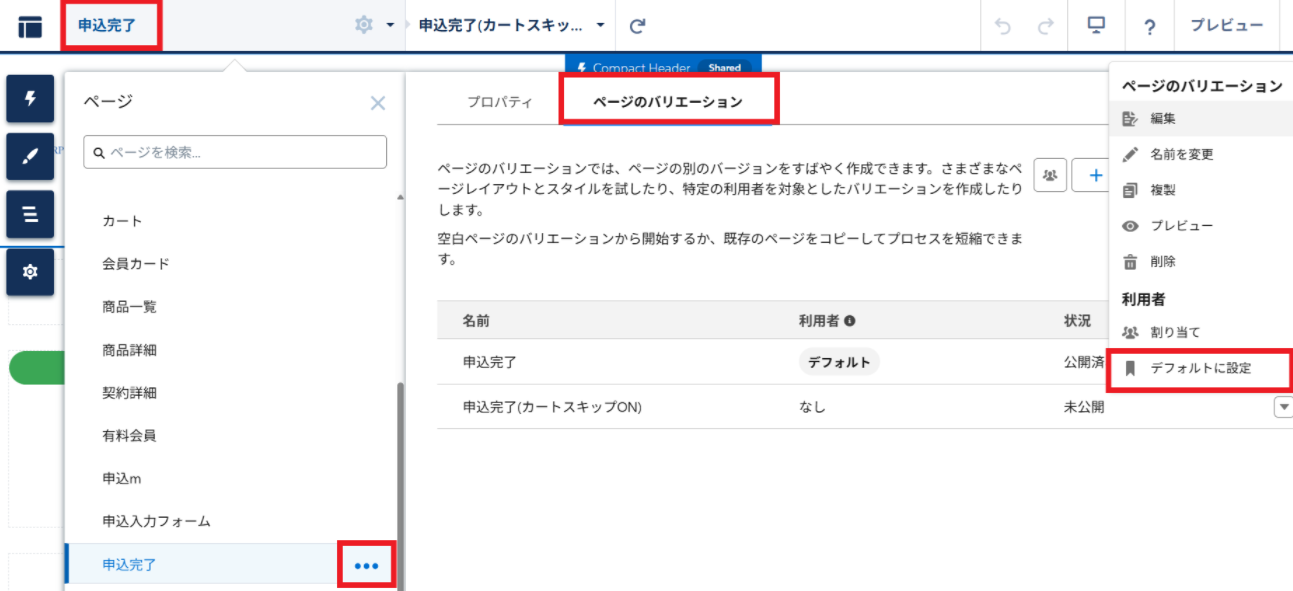
Task: Close the ページ panel
Action: pos(377,102)
